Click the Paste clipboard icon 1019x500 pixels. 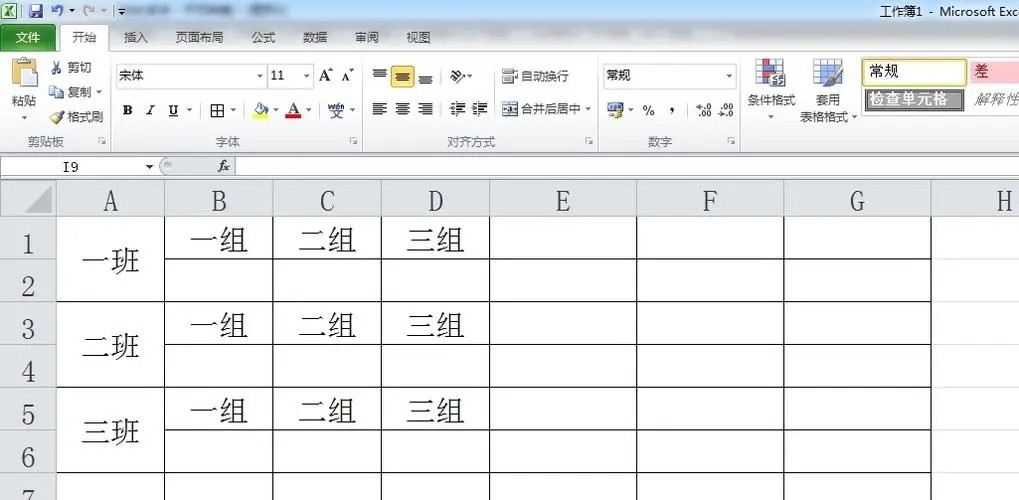click(x=25, y=73)
